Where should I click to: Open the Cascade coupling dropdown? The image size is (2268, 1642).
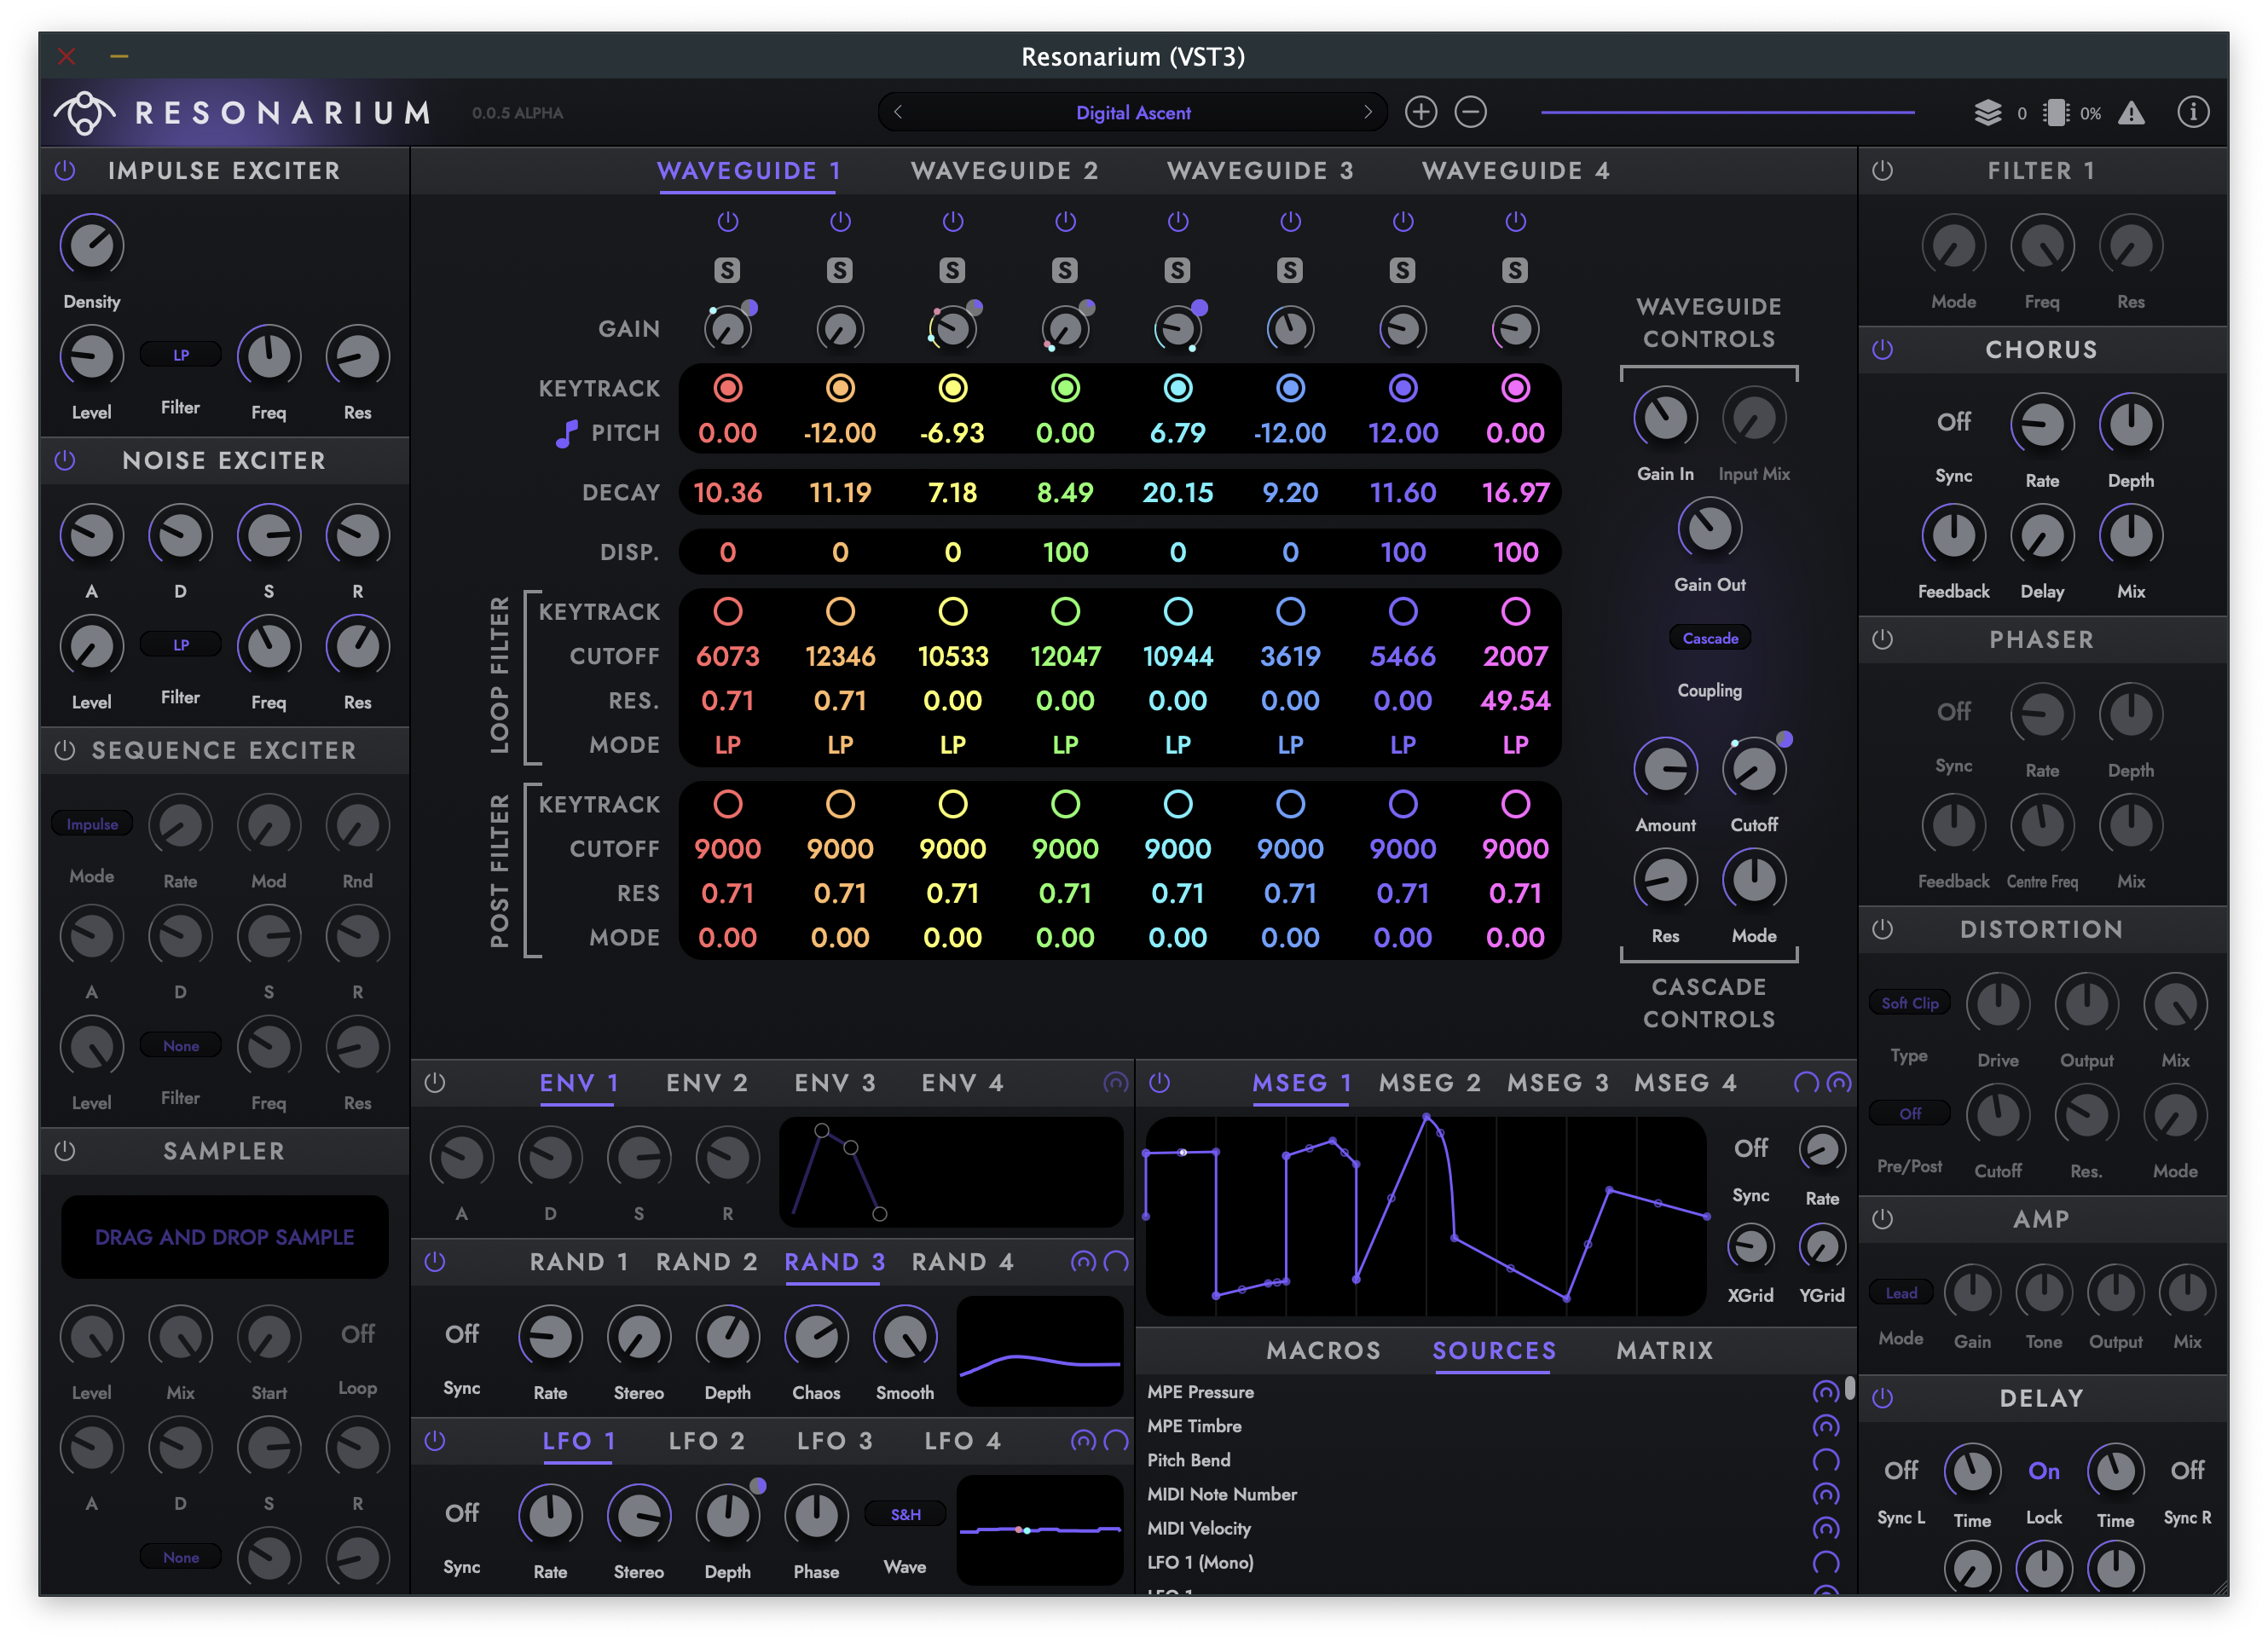1709,638
